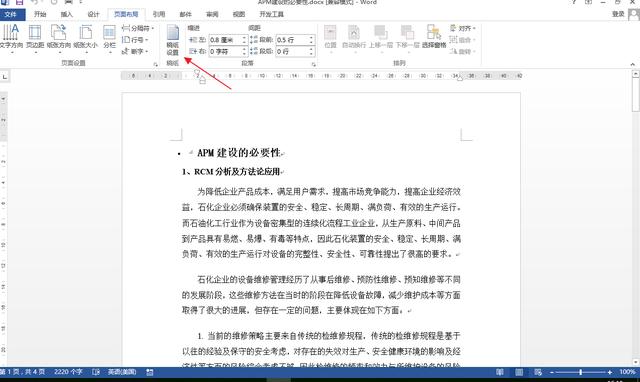Open the 文件 File tab
This screenshot has height=382, width=640.
coord(12,14)
